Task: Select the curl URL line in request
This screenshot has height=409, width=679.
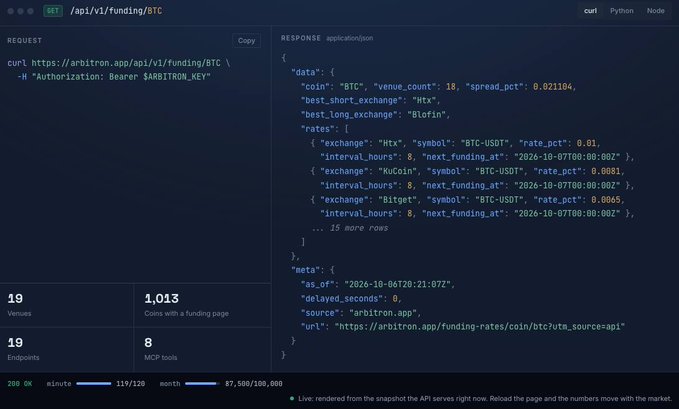Action: click(x=119, y=63)
